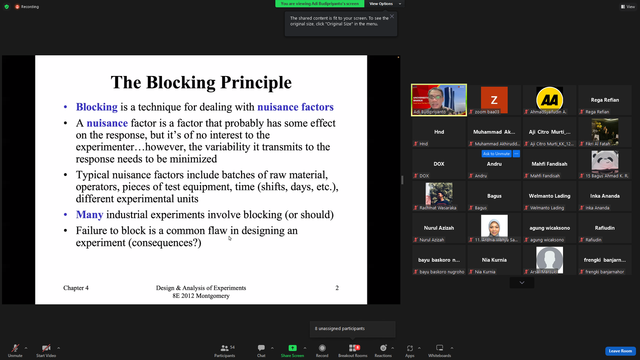Select Aji Citro Murti participant tile
640x360 pixels.
549,132
